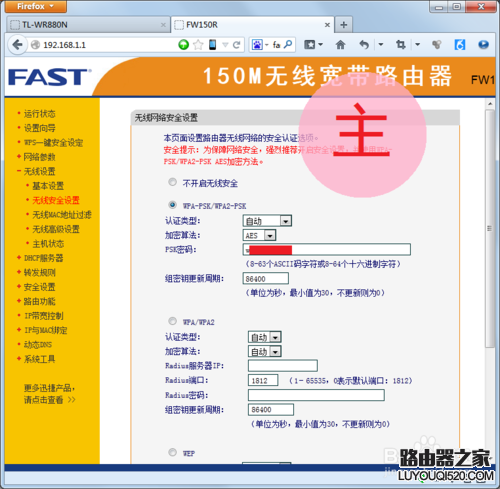
Task: Click the undo arrow toolbar icon
Action: click(364, 45)
